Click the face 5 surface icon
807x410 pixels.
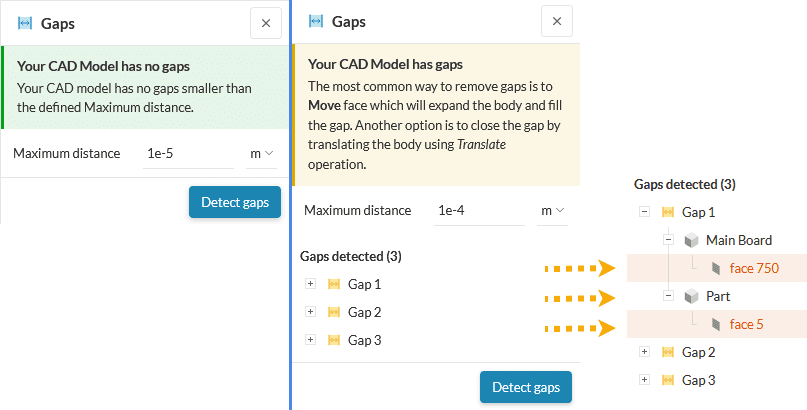click(x=715, y=324)
